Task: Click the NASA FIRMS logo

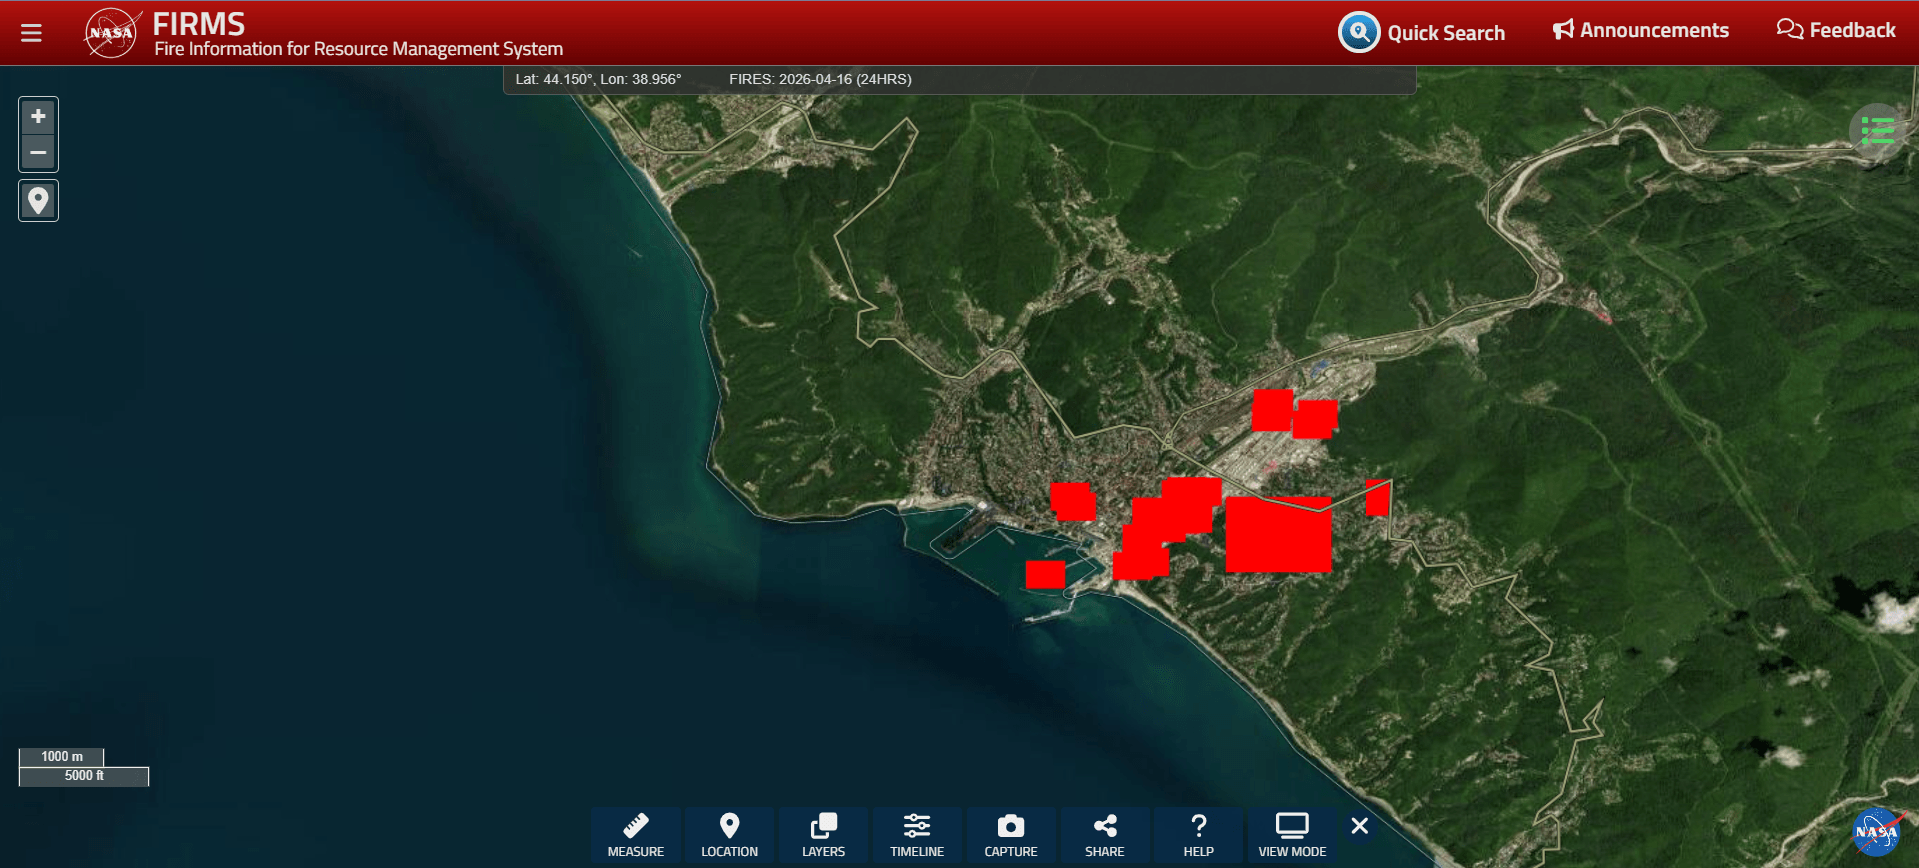Action: [x=111, y=33]
